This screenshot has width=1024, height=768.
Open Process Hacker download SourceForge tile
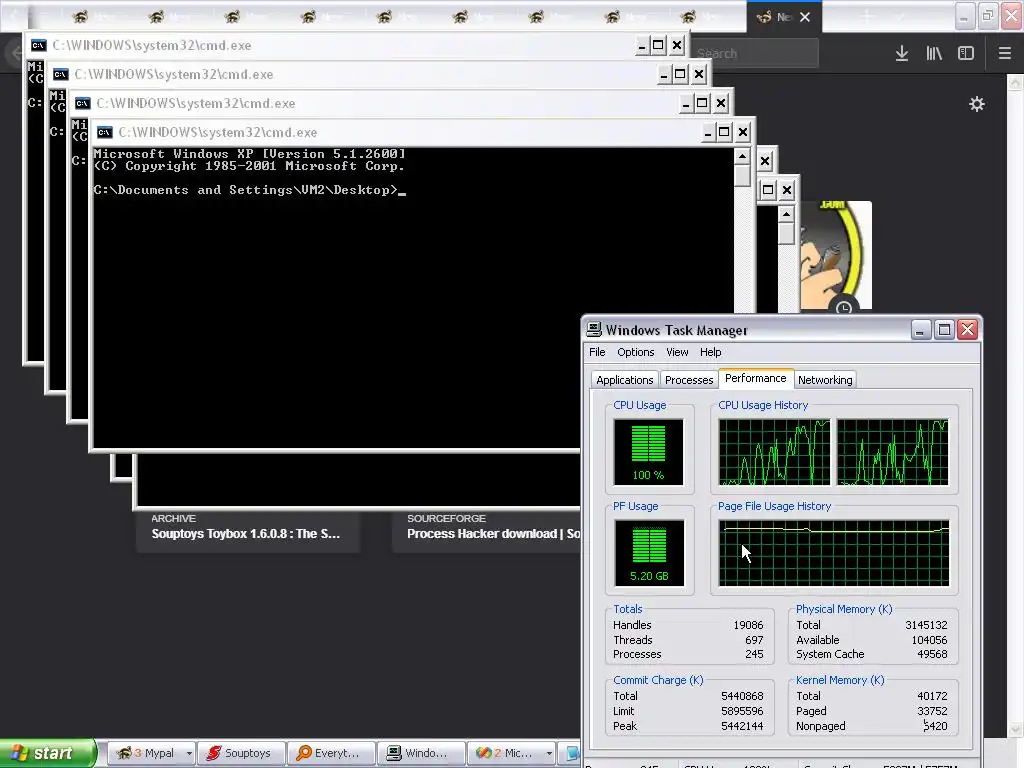(494, 534)
